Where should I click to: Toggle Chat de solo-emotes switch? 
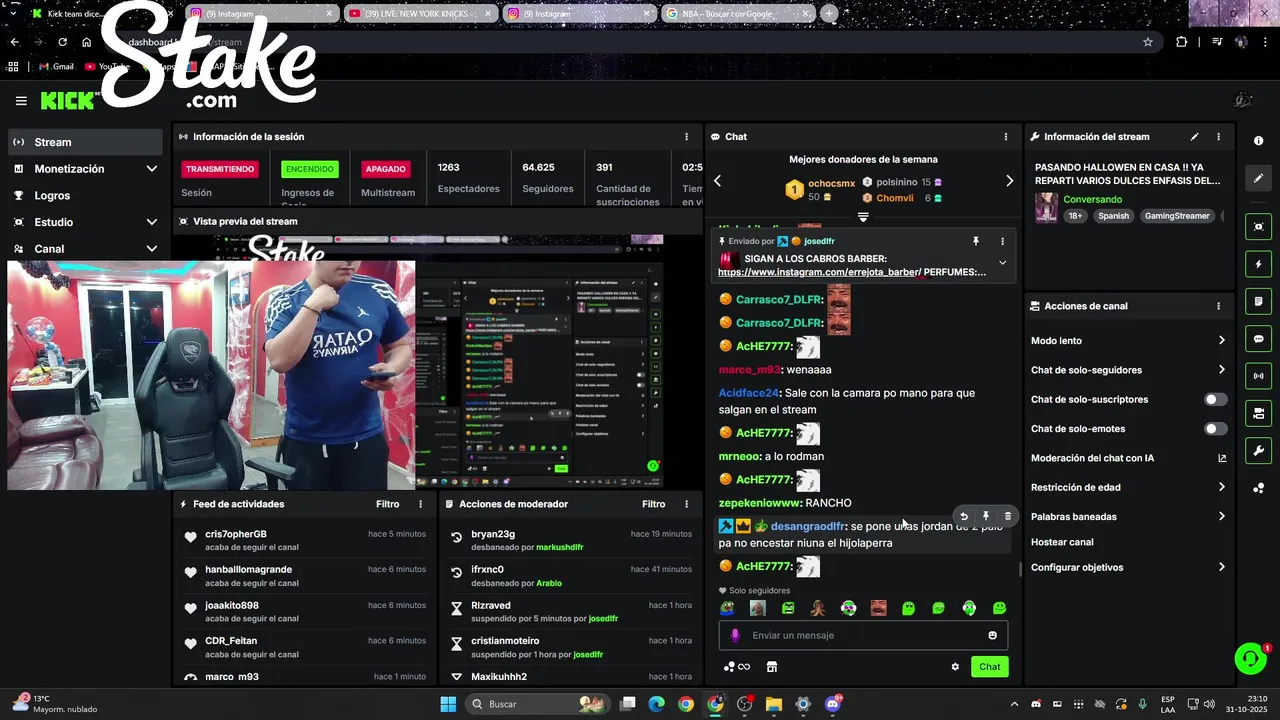coord(1216,429)
